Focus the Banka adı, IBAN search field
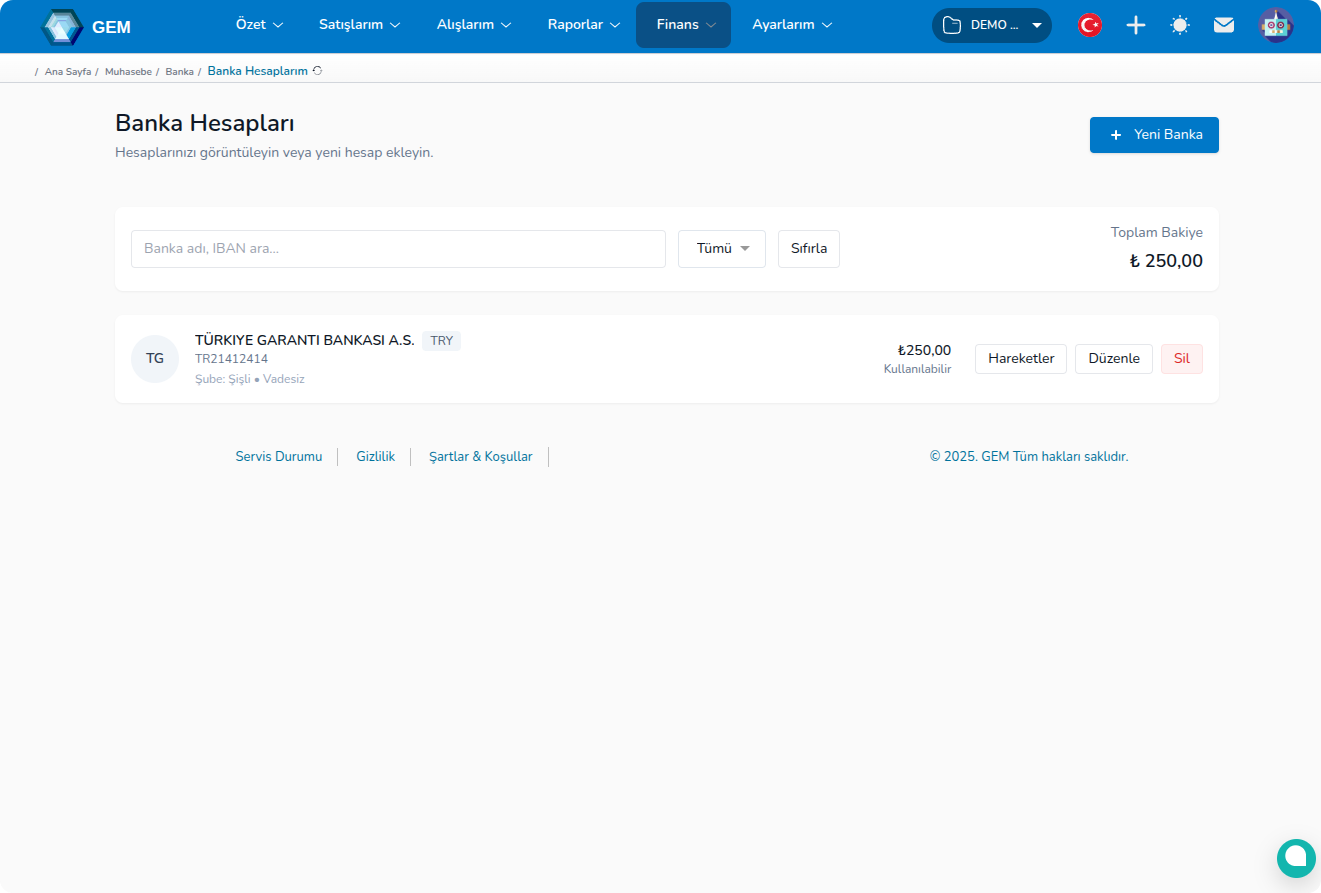The height and width of the screenshot is (893, 1321). [x=398, y=249]
